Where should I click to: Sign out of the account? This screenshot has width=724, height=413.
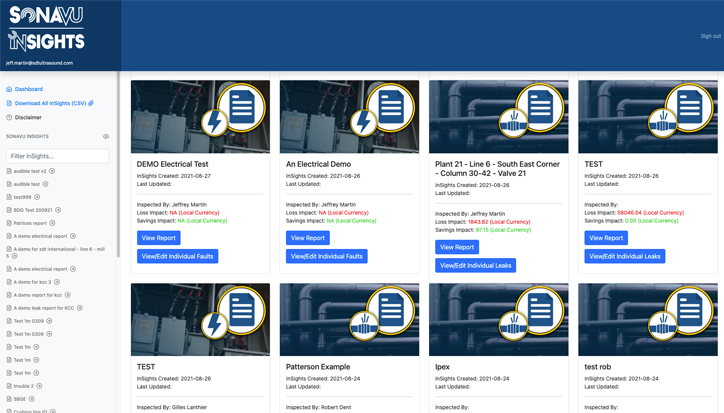click(x=710, y=36)
